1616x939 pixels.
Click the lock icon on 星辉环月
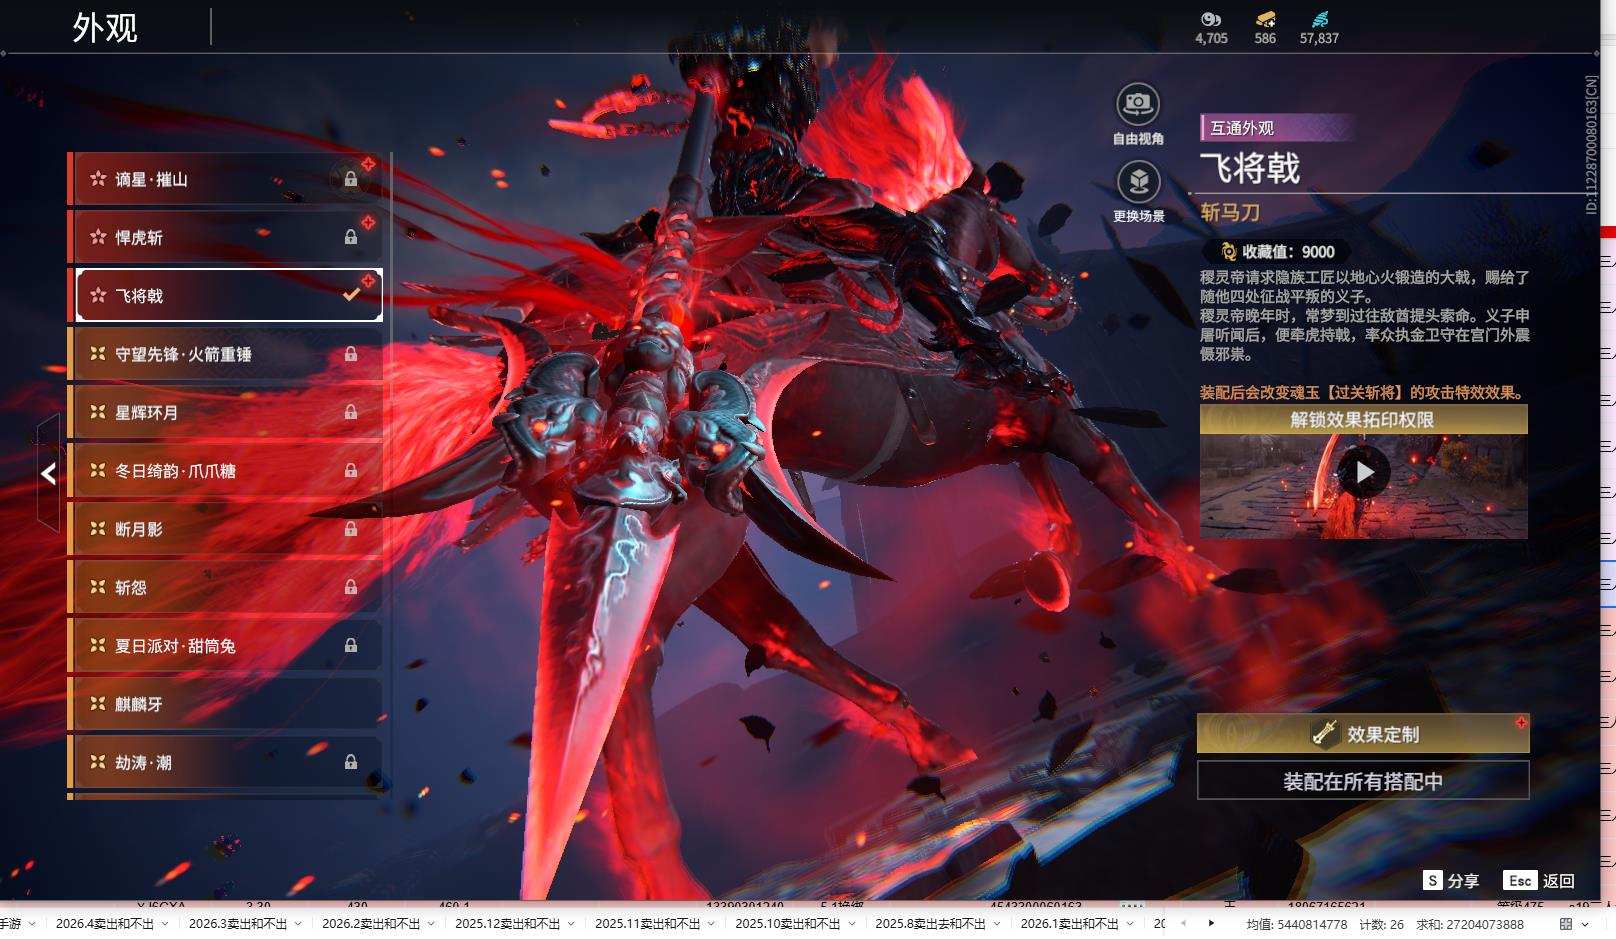point(351,412)
